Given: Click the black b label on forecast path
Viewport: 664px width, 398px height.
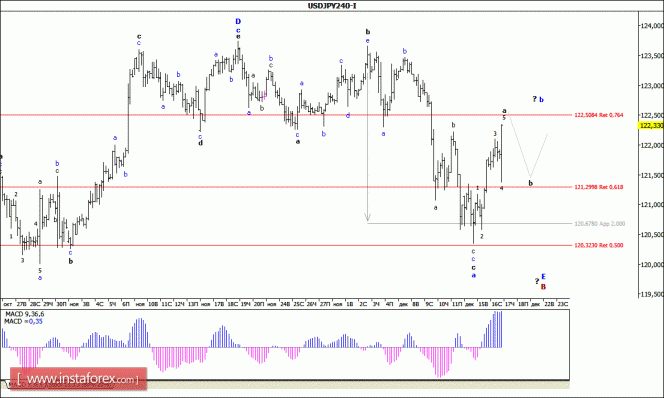Looking at the screenshot, I should pyautogui.click(x=531, y=183).
